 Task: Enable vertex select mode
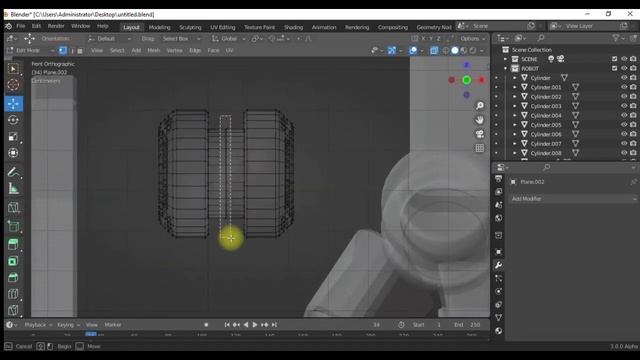(63, 51)
